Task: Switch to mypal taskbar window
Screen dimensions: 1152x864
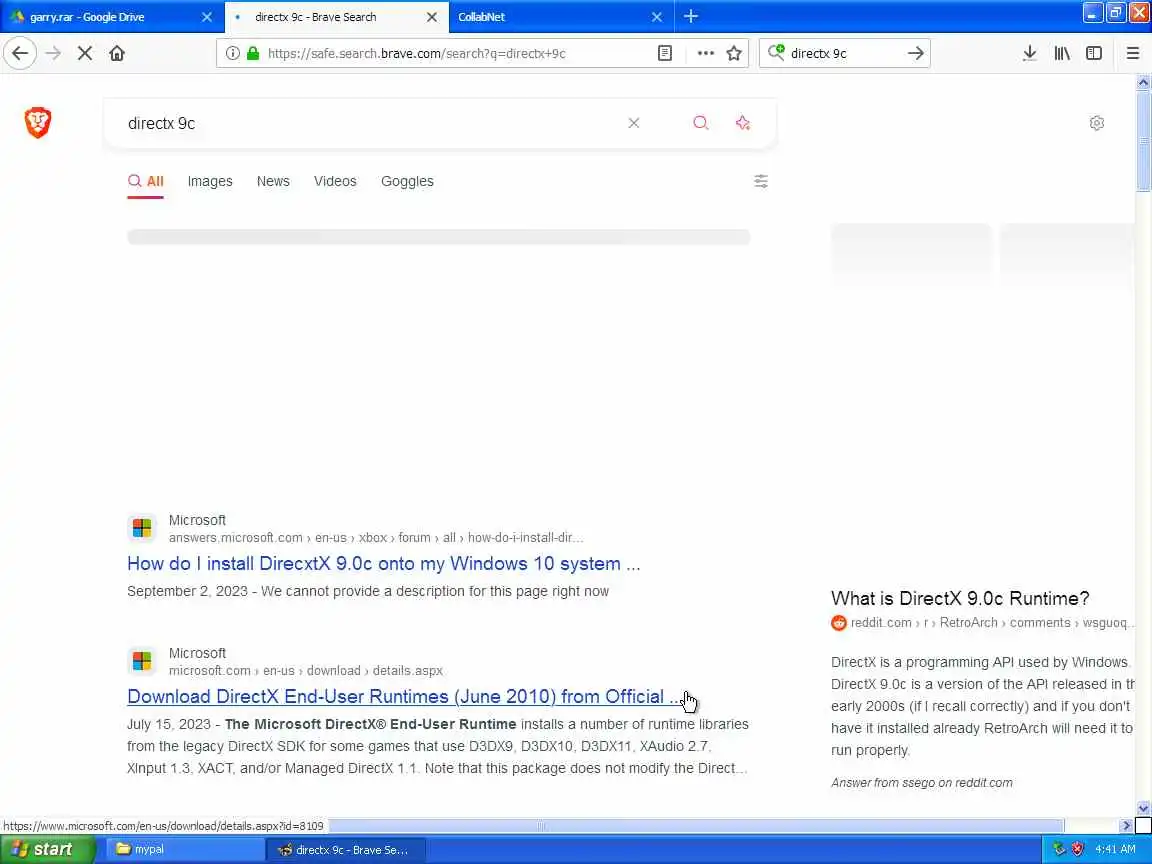Action: (184, 849)
